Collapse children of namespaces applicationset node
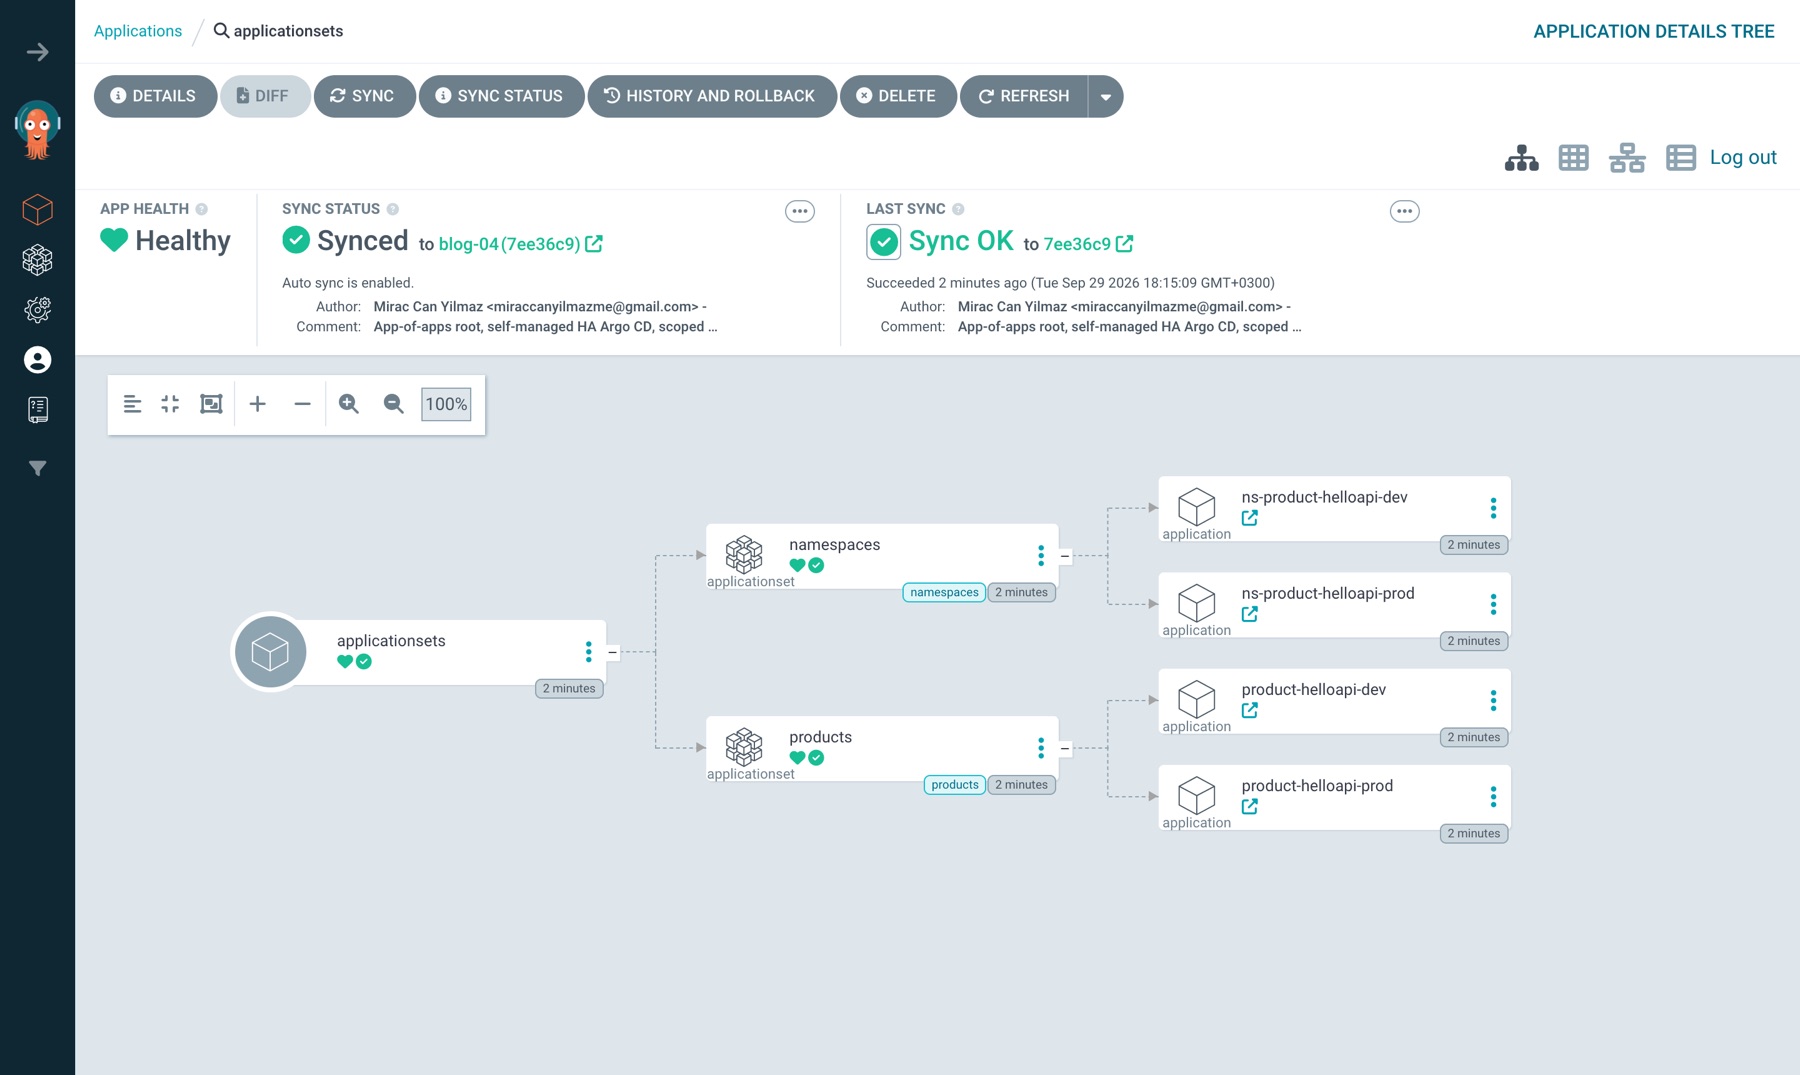 pos(1065,556)
